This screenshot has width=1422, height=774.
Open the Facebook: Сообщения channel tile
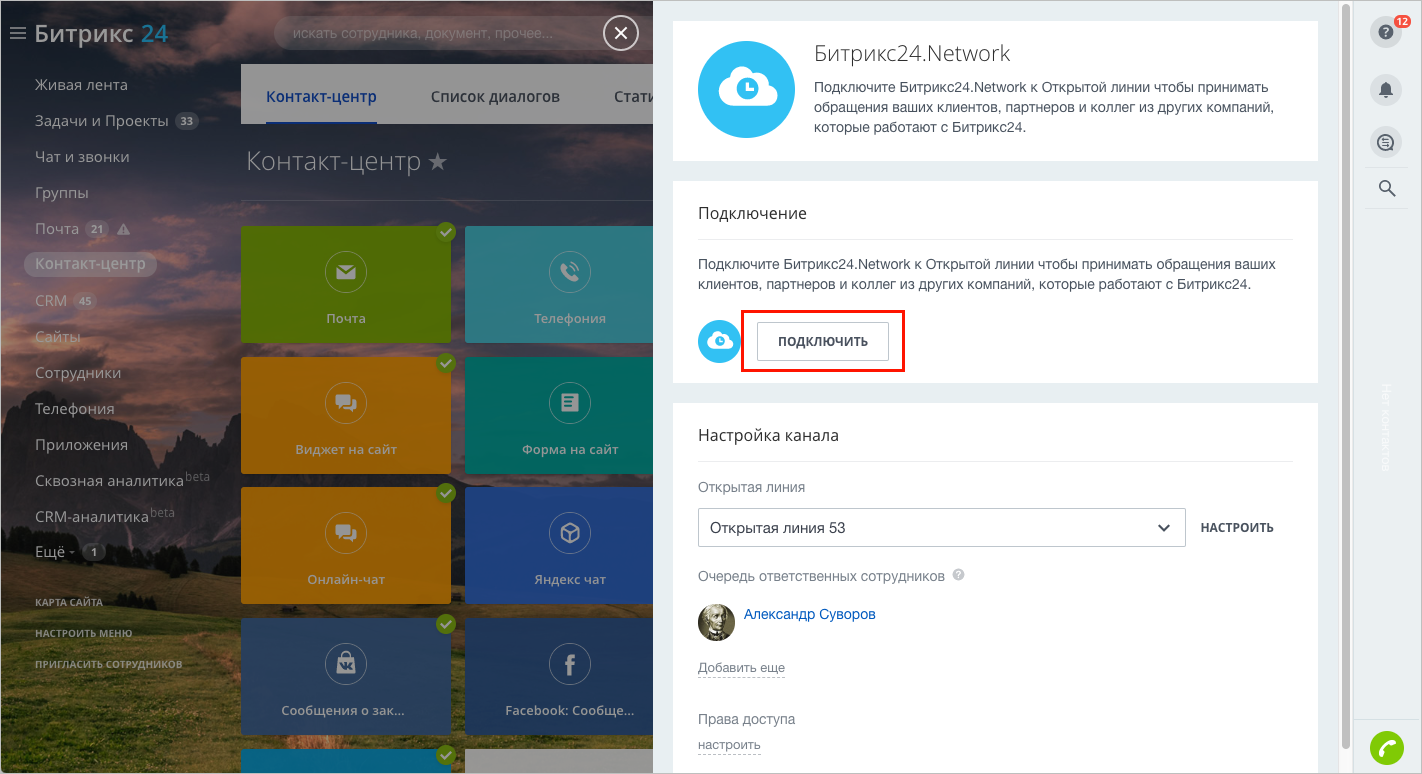569,677
